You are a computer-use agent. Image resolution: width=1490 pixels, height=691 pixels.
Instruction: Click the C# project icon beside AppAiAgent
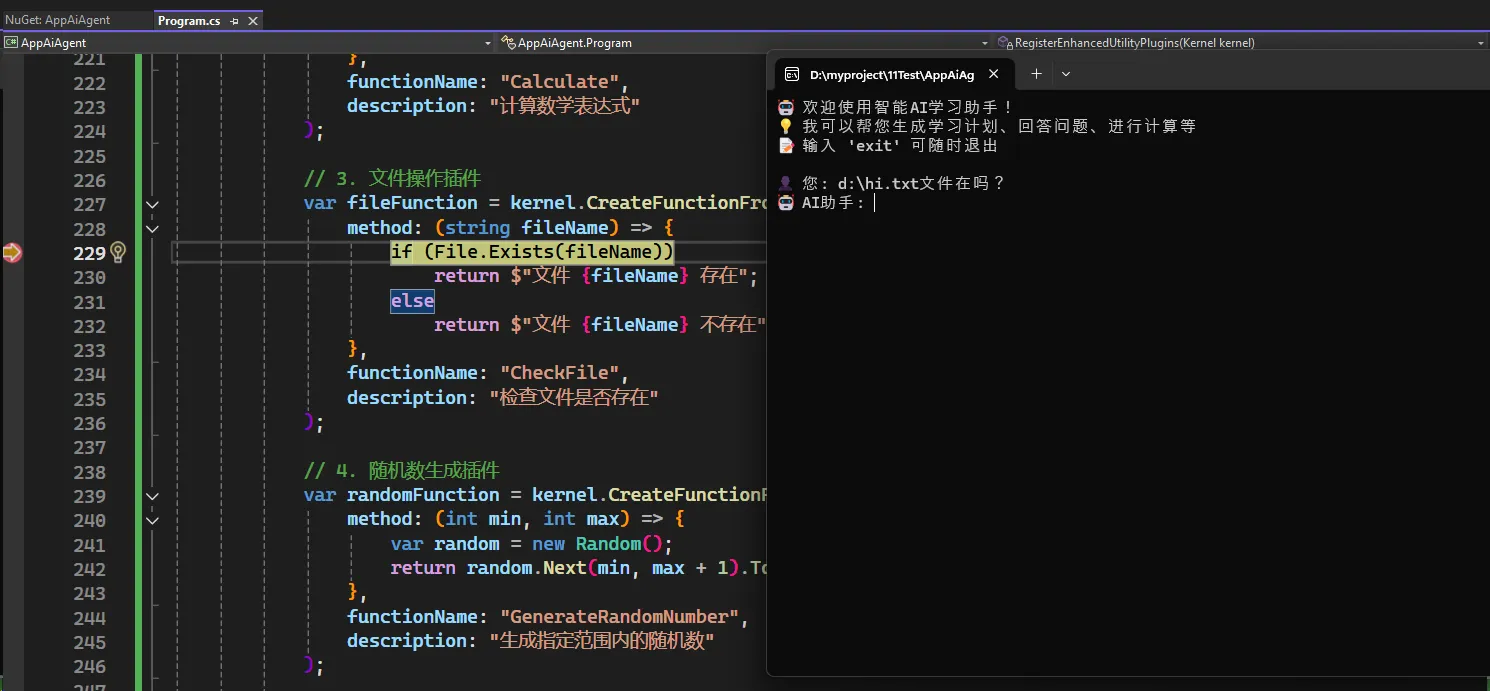[x=11, y=43]
